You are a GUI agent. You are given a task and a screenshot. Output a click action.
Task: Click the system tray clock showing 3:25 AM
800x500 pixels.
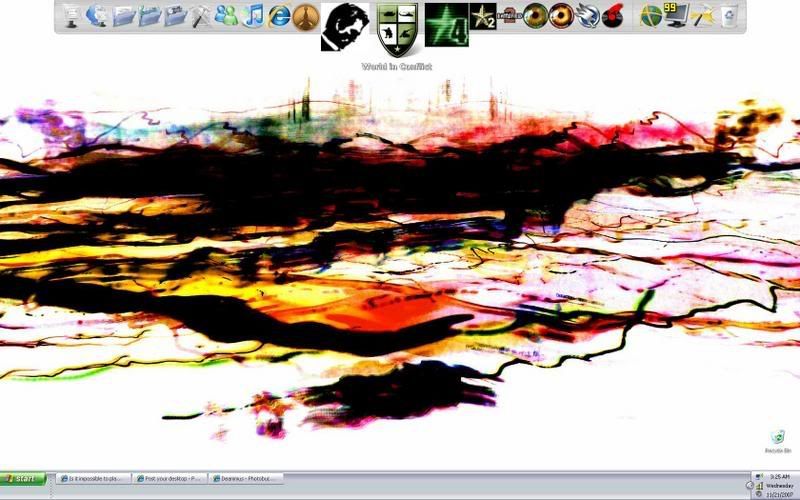(x=780, y=476)
